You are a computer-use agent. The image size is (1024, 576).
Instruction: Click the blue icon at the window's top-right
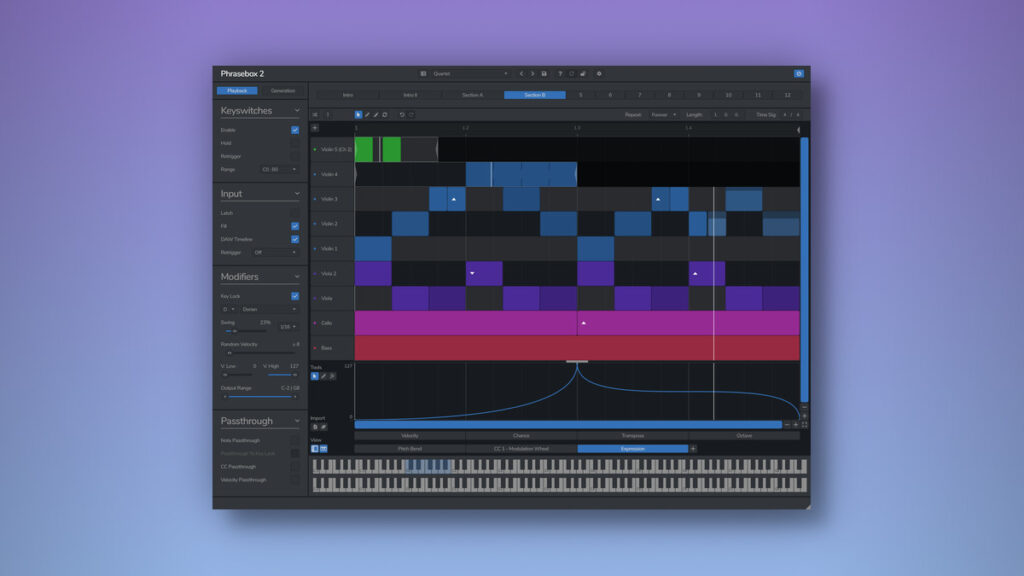click(798, 73)
